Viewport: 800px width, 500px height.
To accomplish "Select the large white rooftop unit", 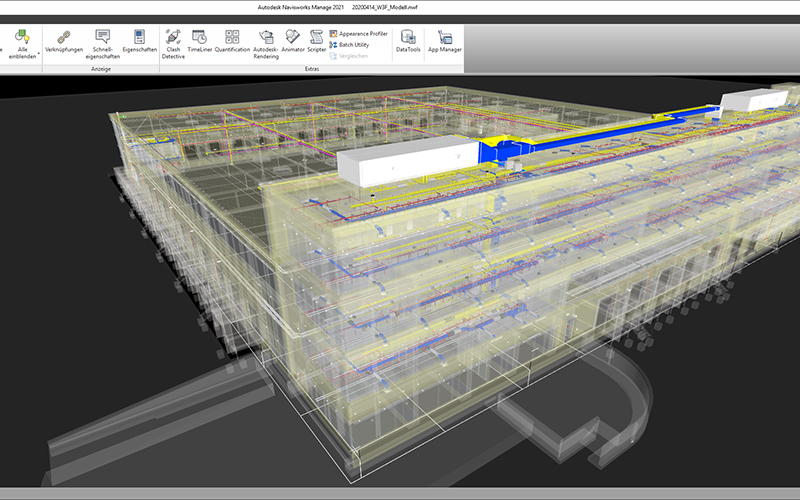I will pyautogui.click(x=407, y=160).
